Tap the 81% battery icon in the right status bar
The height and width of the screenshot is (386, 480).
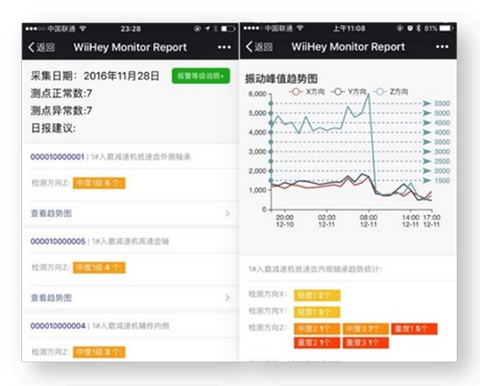[x=446, y=28]
